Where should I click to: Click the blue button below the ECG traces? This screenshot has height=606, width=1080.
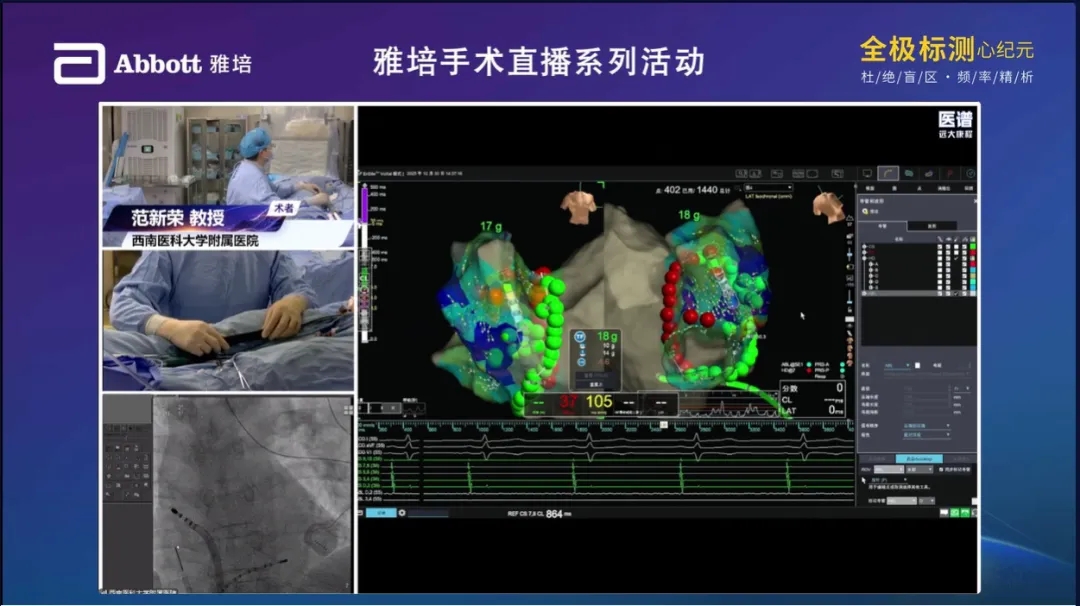pos(379,513)
